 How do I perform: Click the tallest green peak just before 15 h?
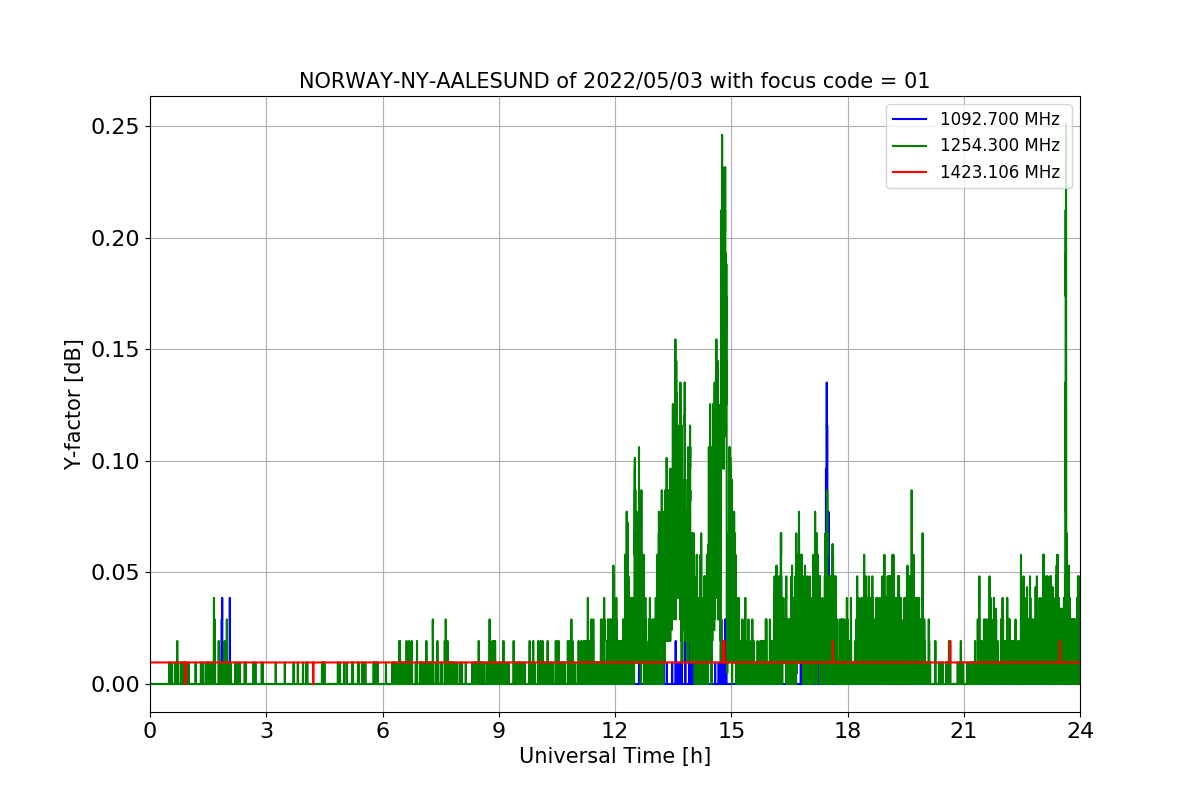click(x=722, y=136)
